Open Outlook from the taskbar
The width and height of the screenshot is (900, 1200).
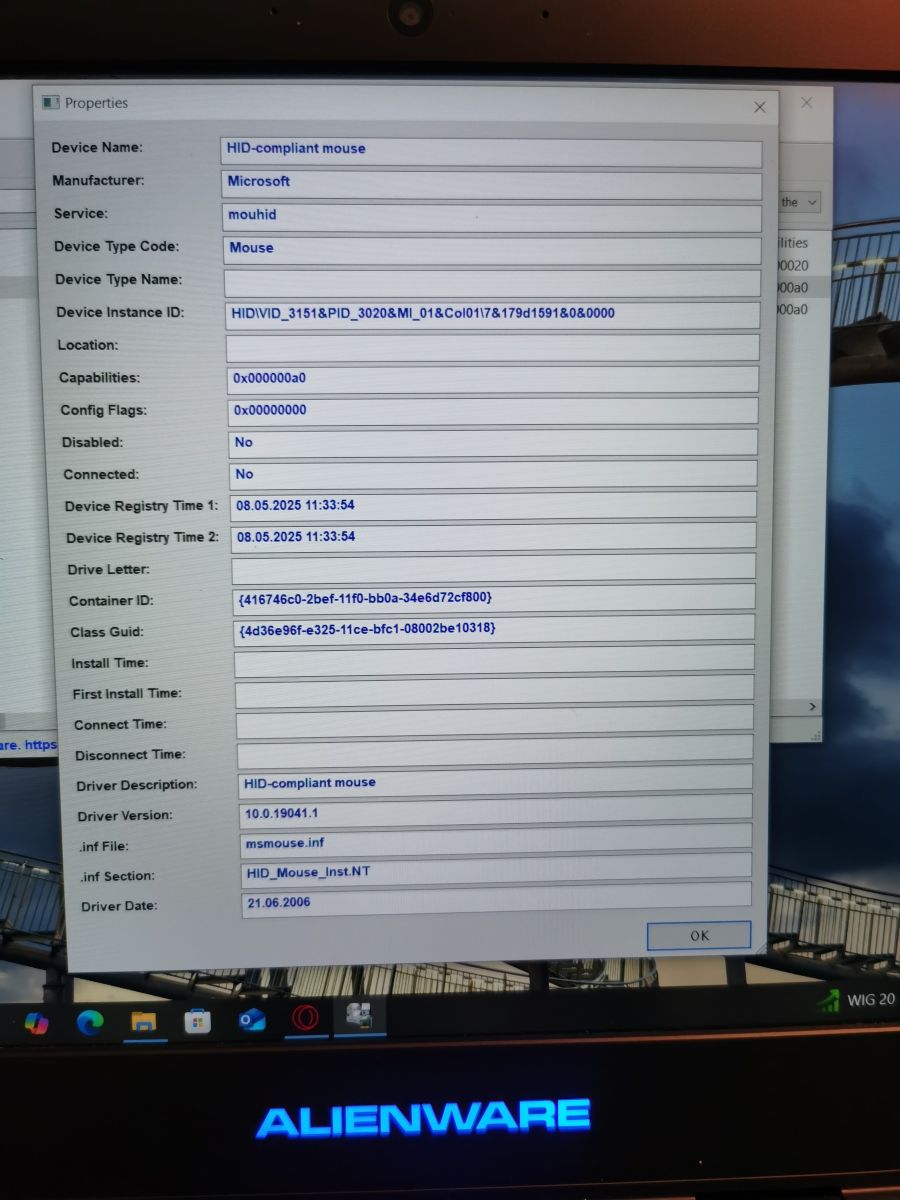tap(252, 1019)
